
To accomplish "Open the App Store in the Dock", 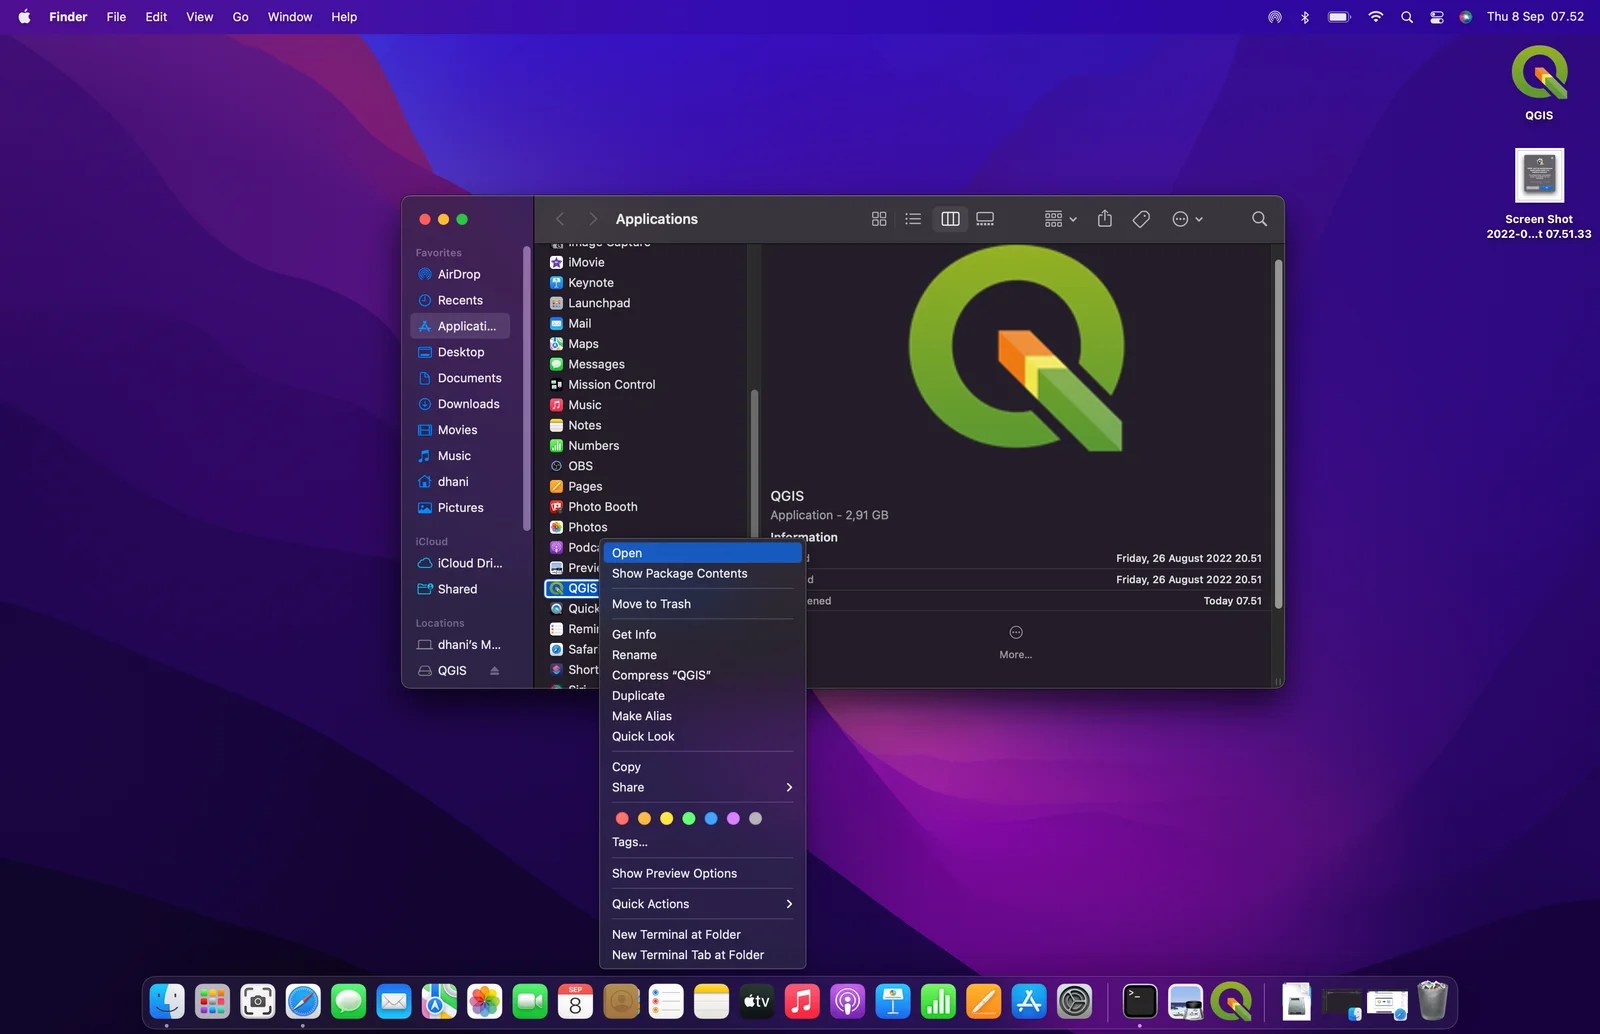I will [1029, 1001].
